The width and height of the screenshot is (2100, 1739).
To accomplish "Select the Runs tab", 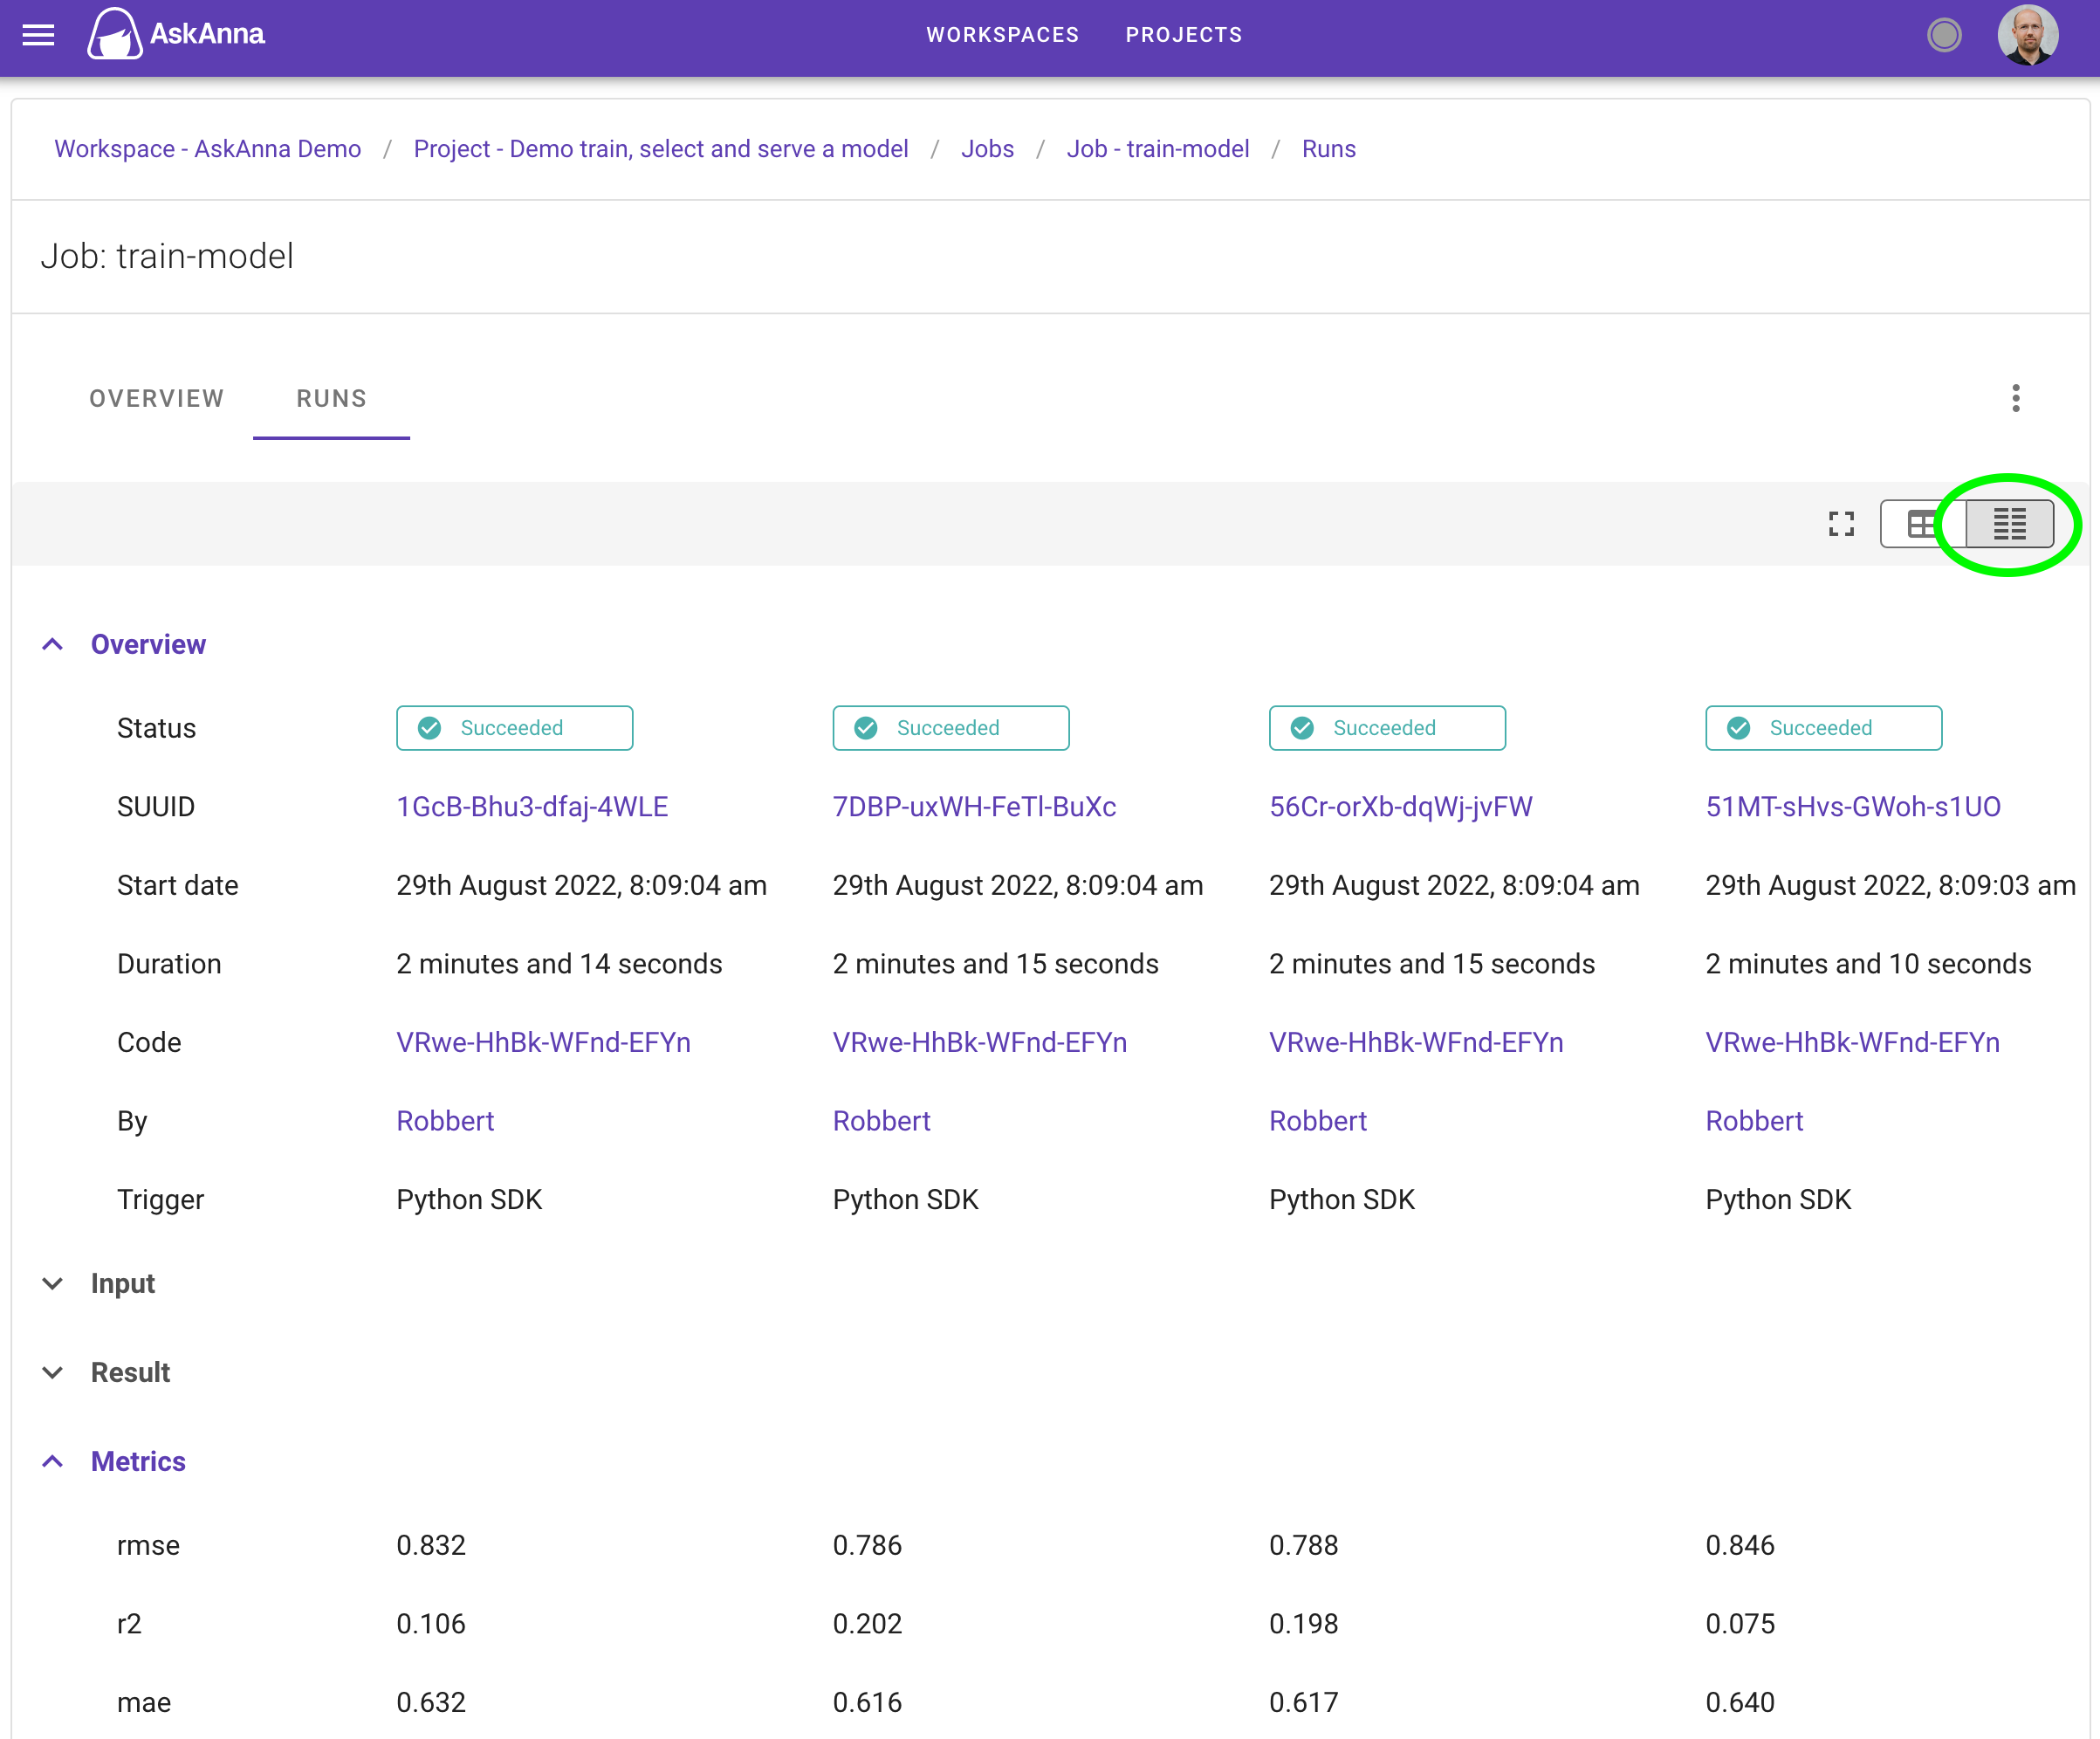I will coord(331,398).
